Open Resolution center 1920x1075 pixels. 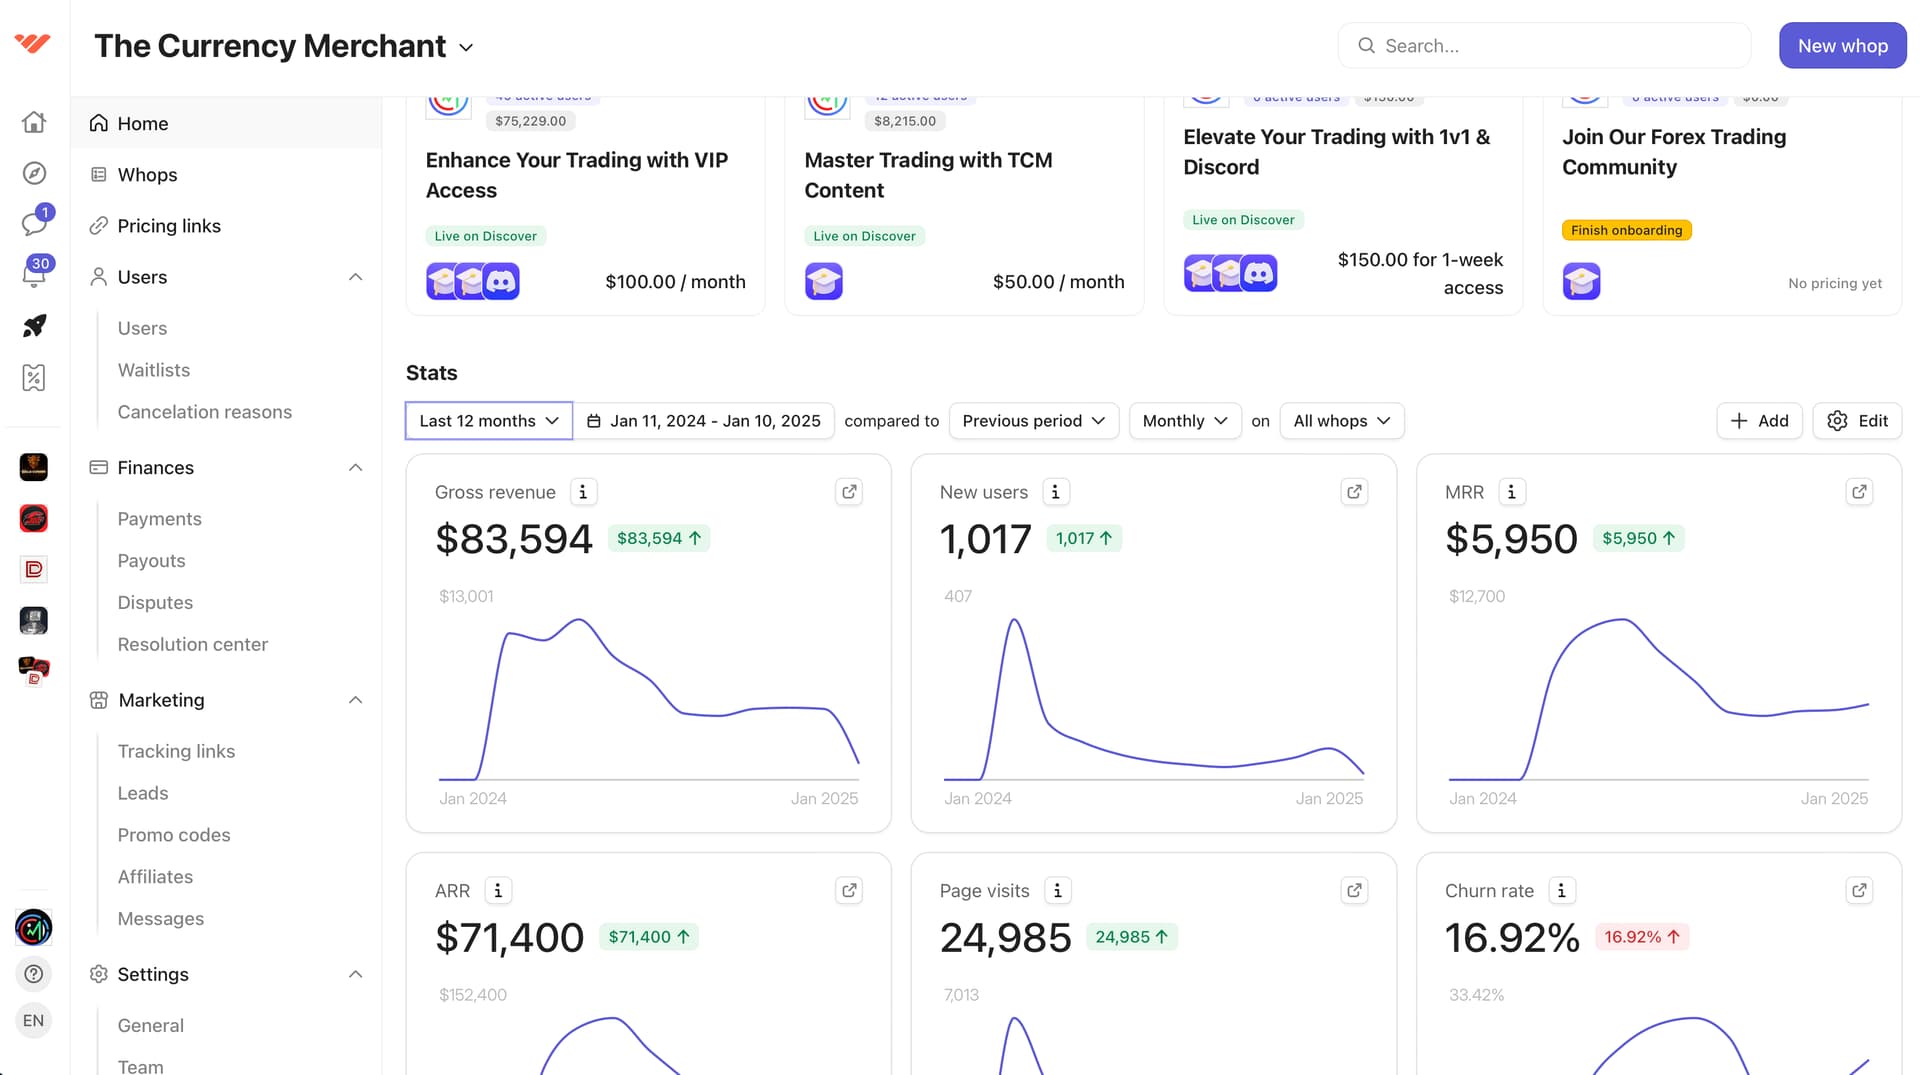[192, 645]
